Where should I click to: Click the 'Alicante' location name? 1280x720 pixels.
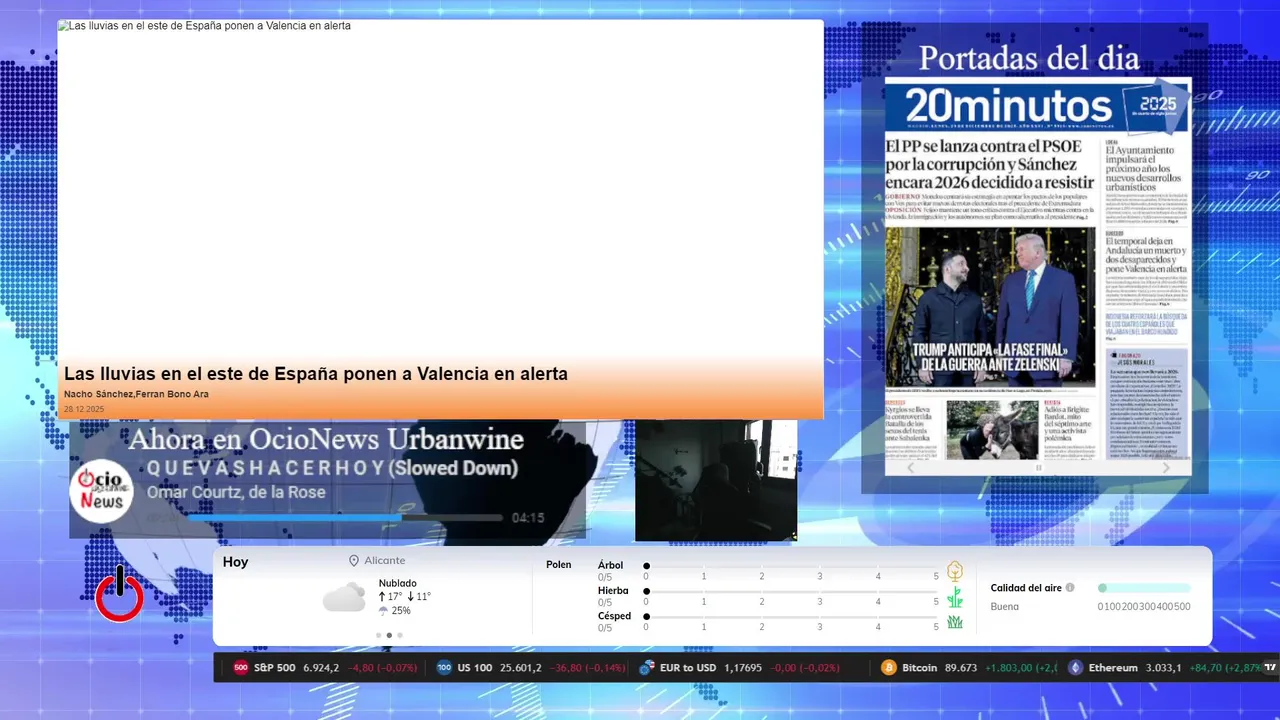385,561
